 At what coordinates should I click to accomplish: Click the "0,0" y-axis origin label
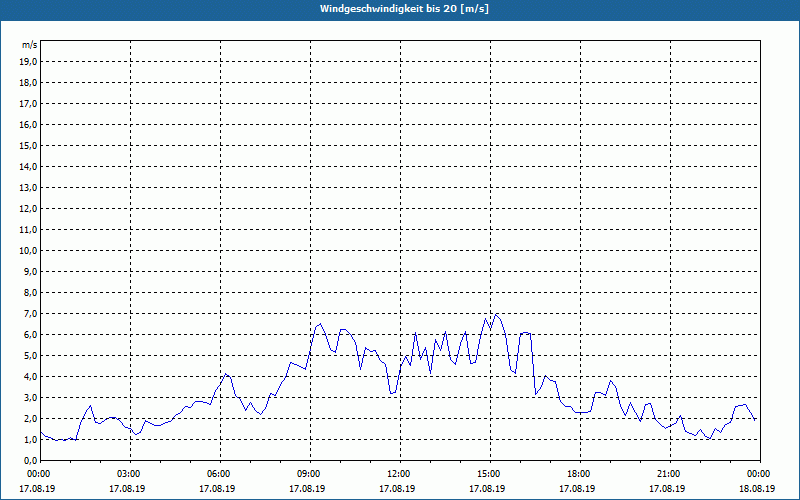pos(30,460)
